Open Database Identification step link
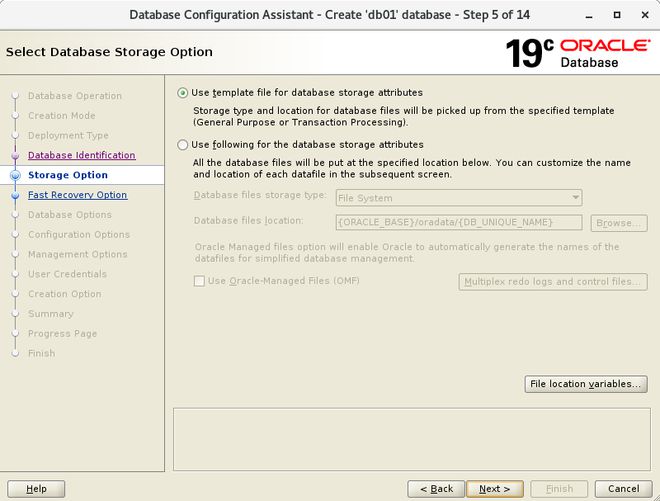This screenshot has height=501, width=660. [82, 155]
